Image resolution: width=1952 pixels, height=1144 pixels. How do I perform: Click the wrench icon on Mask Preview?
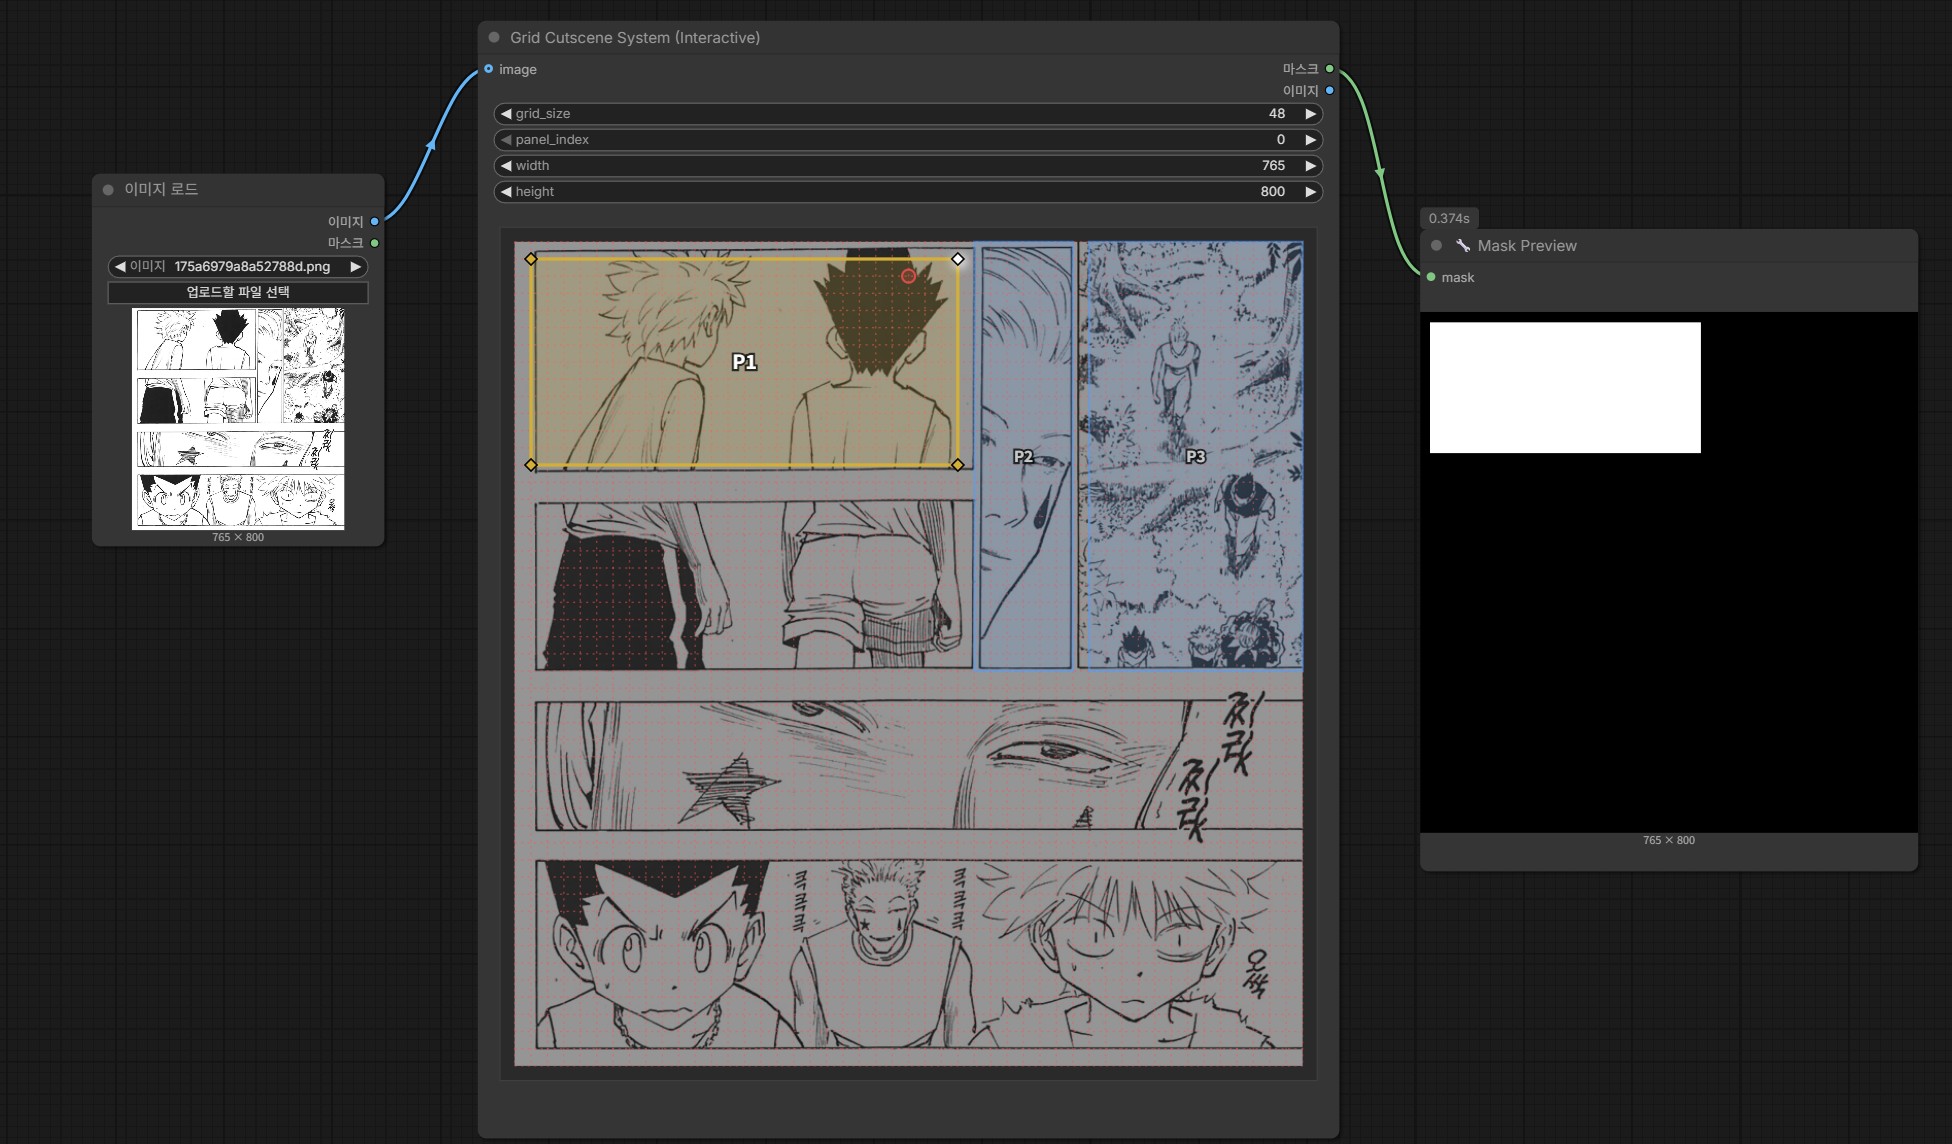click(1462, 246)
